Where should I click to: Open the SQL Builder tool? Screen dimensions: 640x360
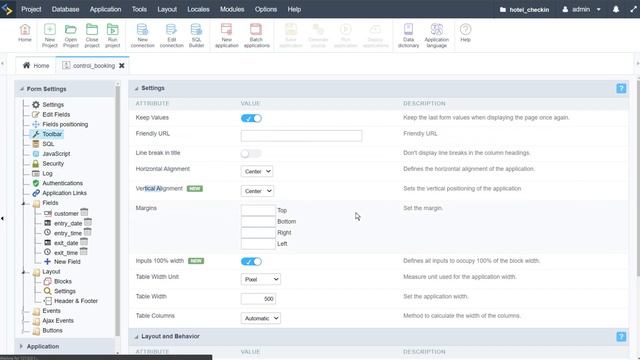coord(196,36)
